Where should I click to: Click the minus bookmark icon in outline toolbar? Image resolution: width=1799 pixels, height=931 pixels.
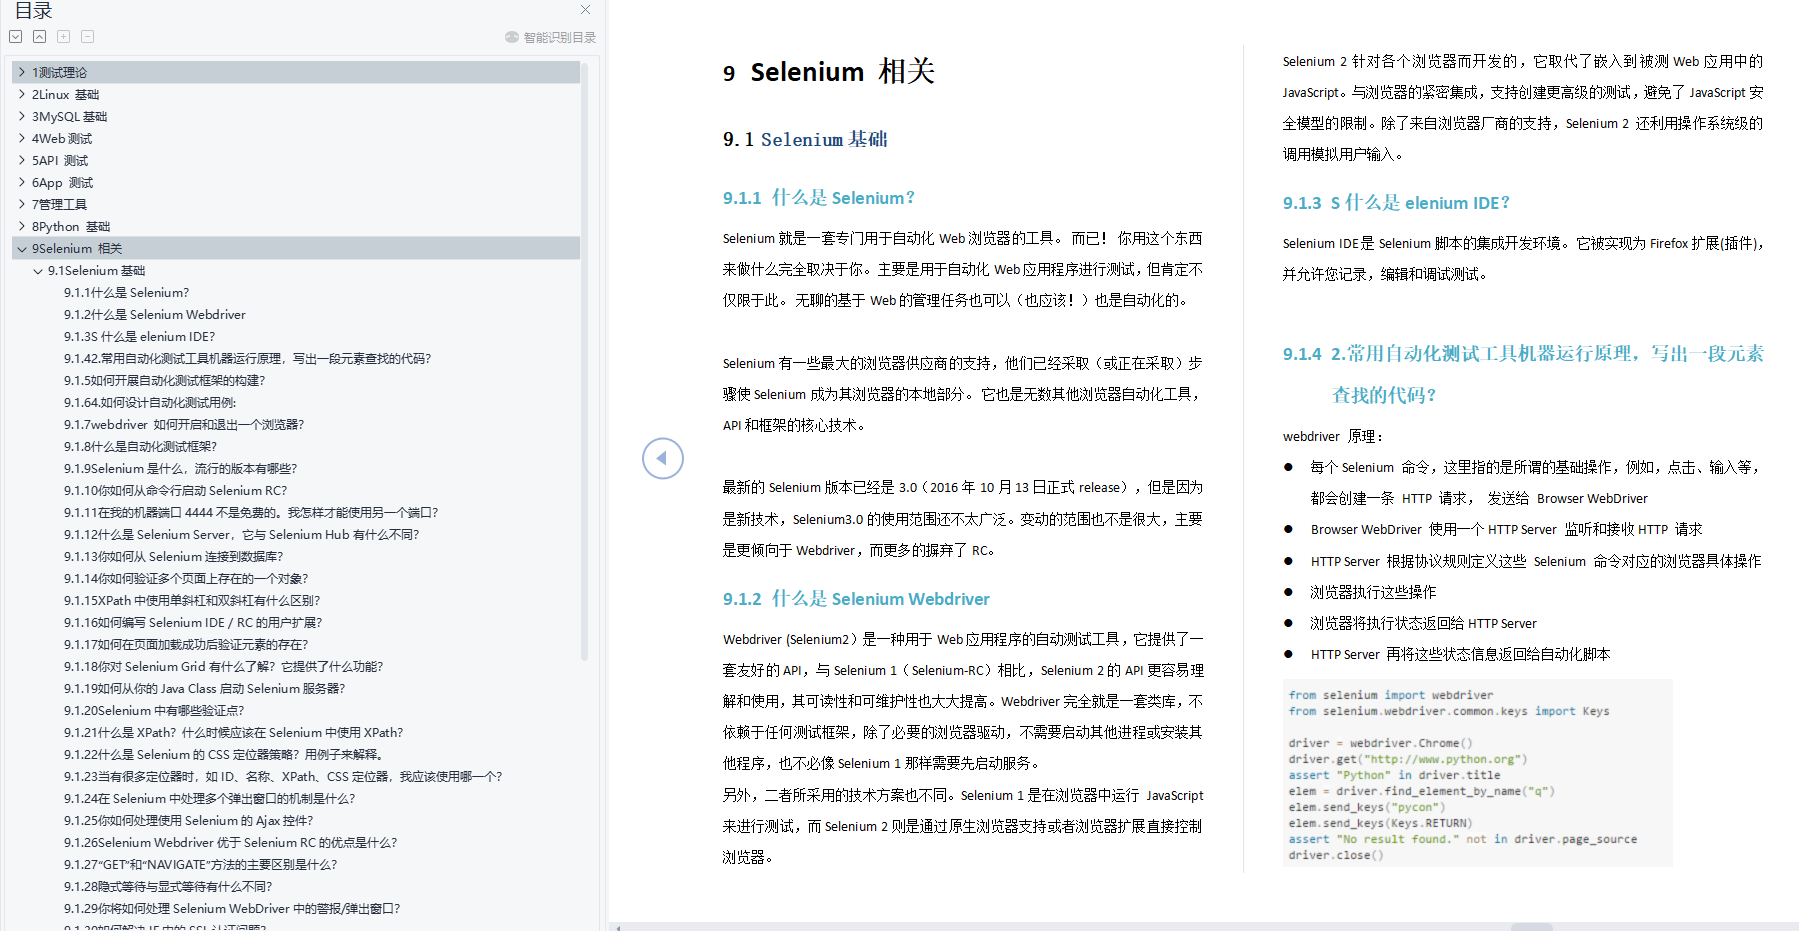[87, 37]
